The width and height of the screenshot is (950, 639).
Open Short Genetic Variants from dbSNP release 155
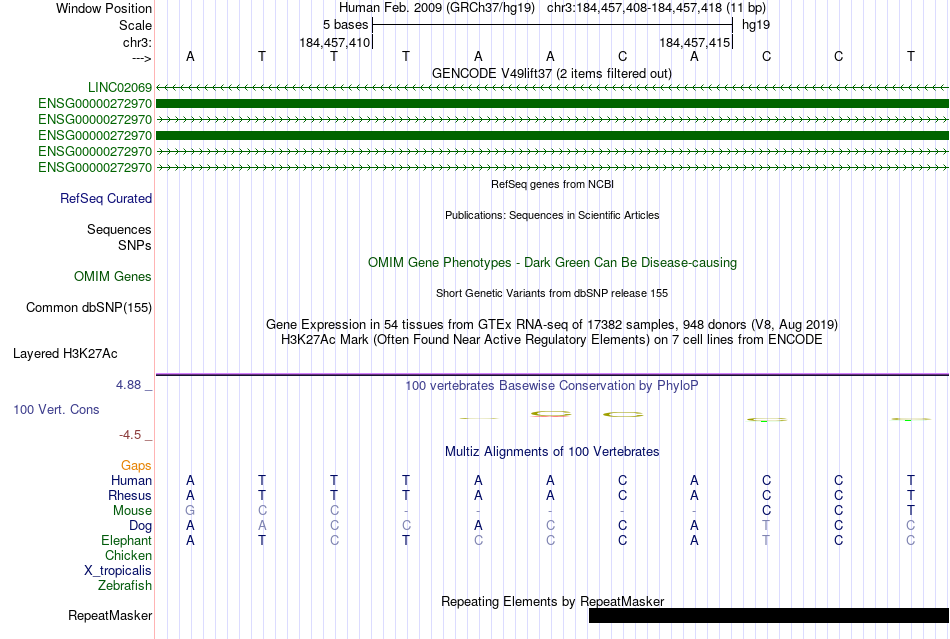click(552, 293)
